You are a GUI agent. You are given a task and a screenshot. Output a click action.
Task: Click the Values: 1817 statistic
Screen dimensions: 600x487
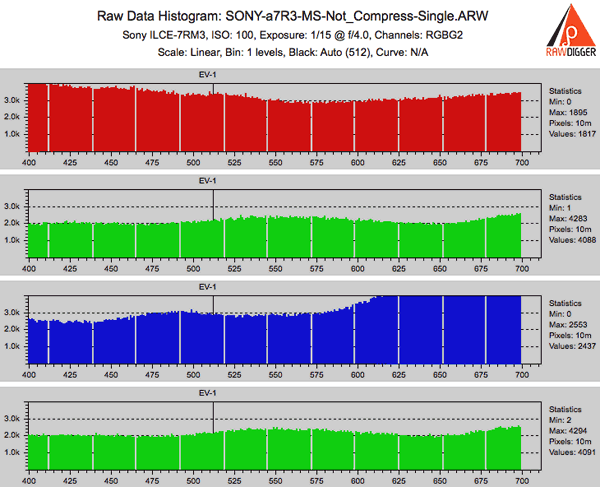(565, 135)
